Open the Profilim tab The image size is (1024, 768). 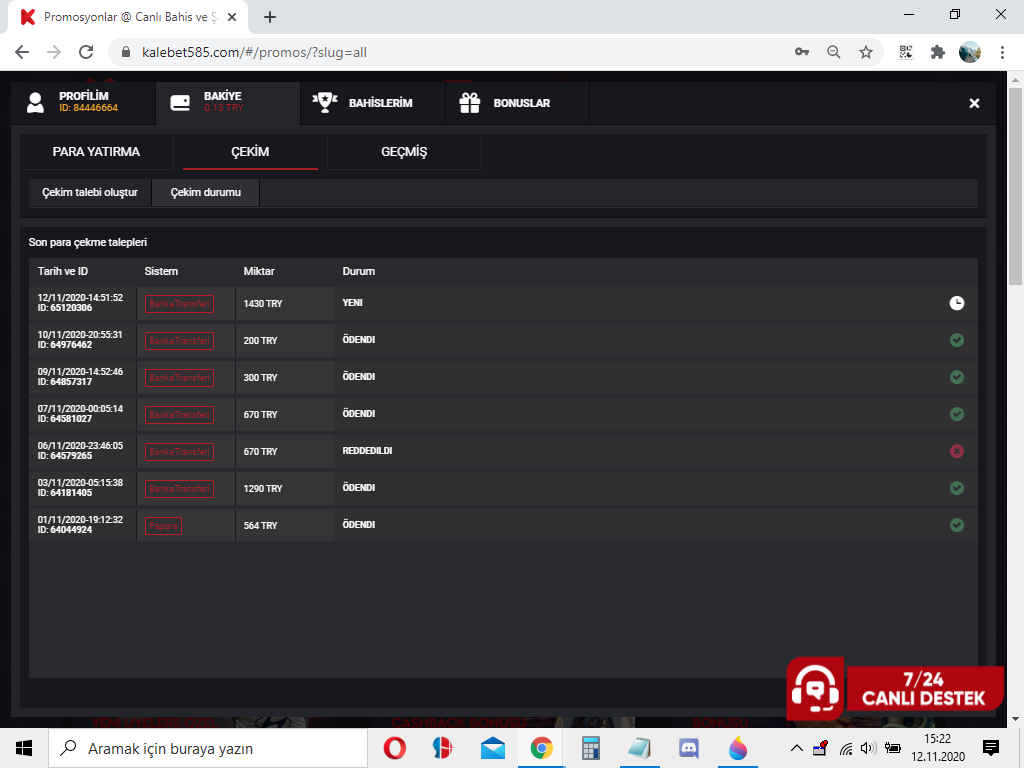(83, 103)
